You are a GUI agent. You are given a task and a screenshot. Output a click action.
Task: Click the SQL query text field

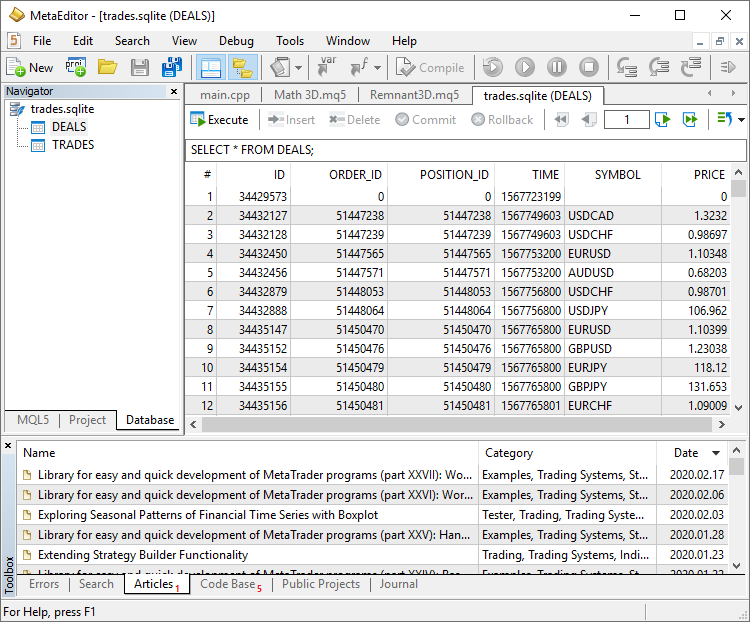point(465,150)
